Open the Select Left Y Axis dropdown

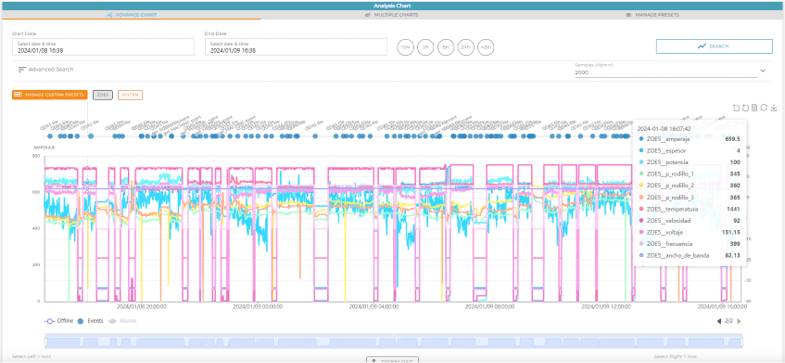(31, 356)
